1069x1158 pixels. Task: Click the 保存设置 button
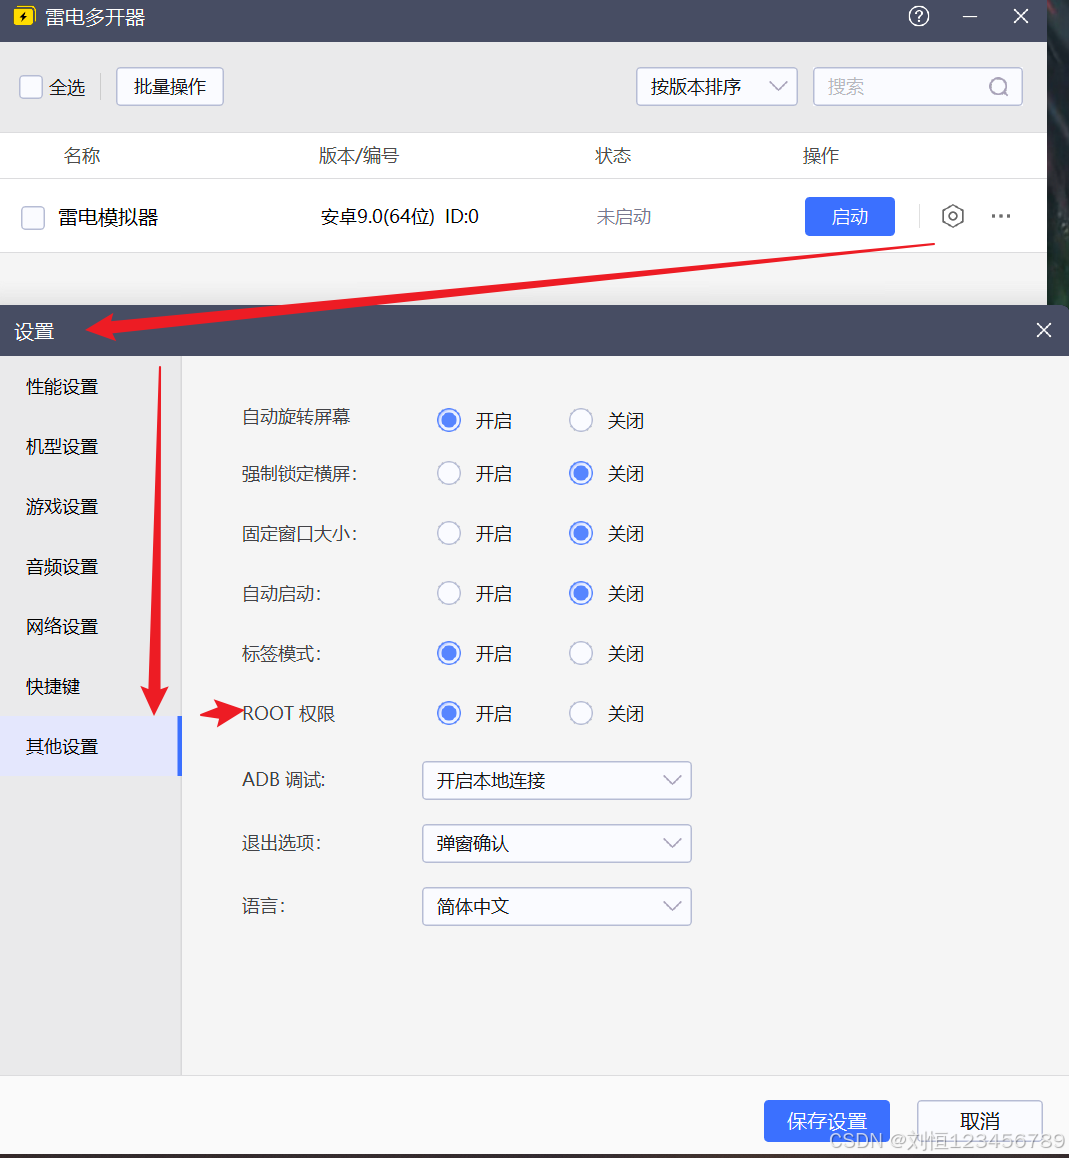827,1121
